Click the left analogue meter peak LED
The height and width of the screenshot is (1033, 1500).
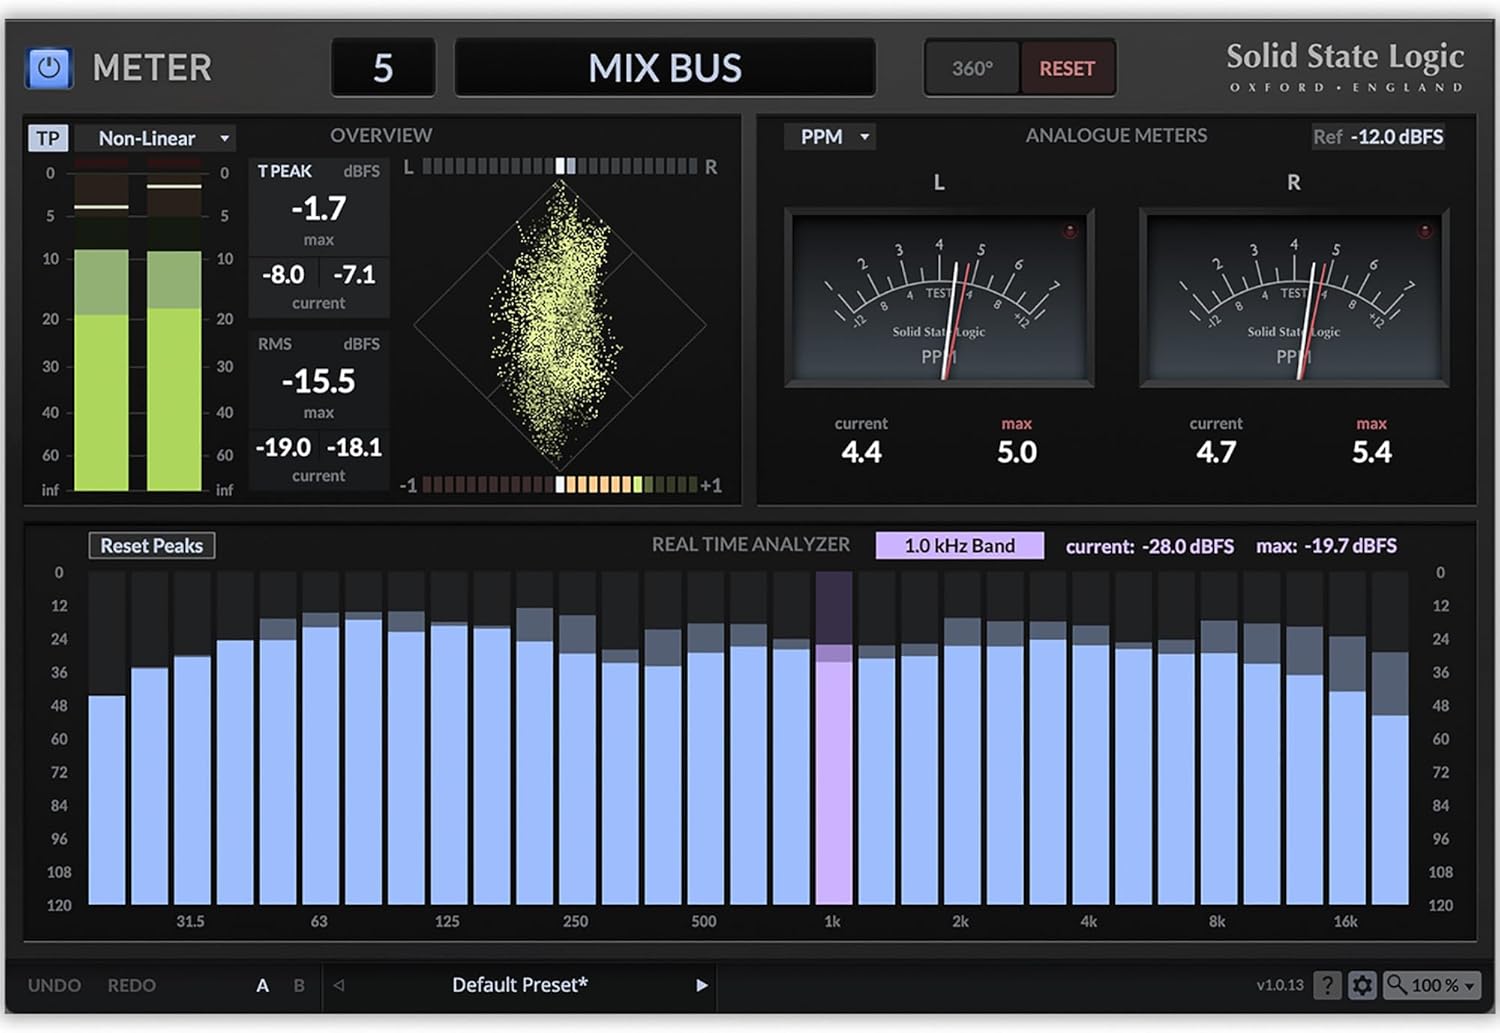click(1069, 232)
